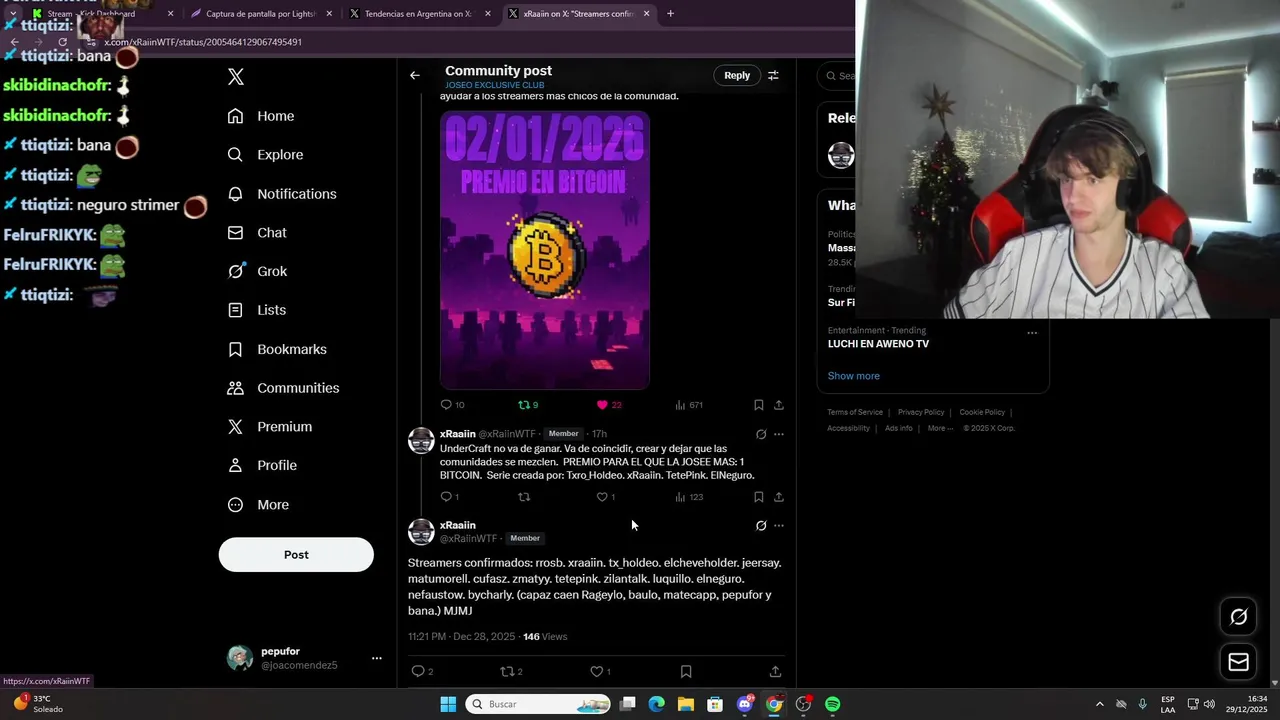Open account options dots next to pepufor
This screenshot has height=720, width=1280.
[377, 658]
